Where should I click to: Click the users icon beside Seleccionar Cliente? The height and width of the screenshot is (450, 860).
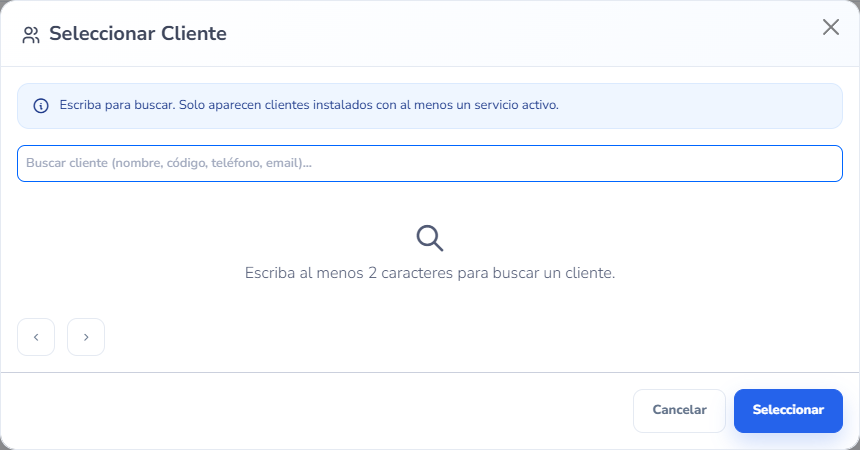pos(31,35)
